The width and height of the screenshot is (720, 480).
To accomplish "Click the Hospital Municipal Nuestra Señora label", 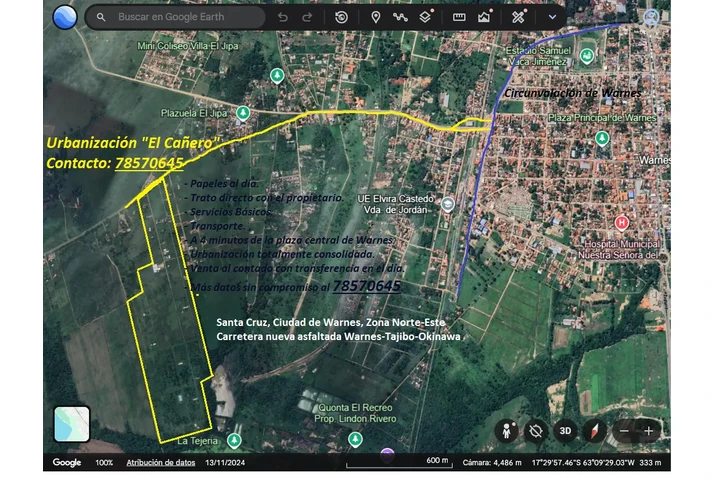I will click(619, 249).
